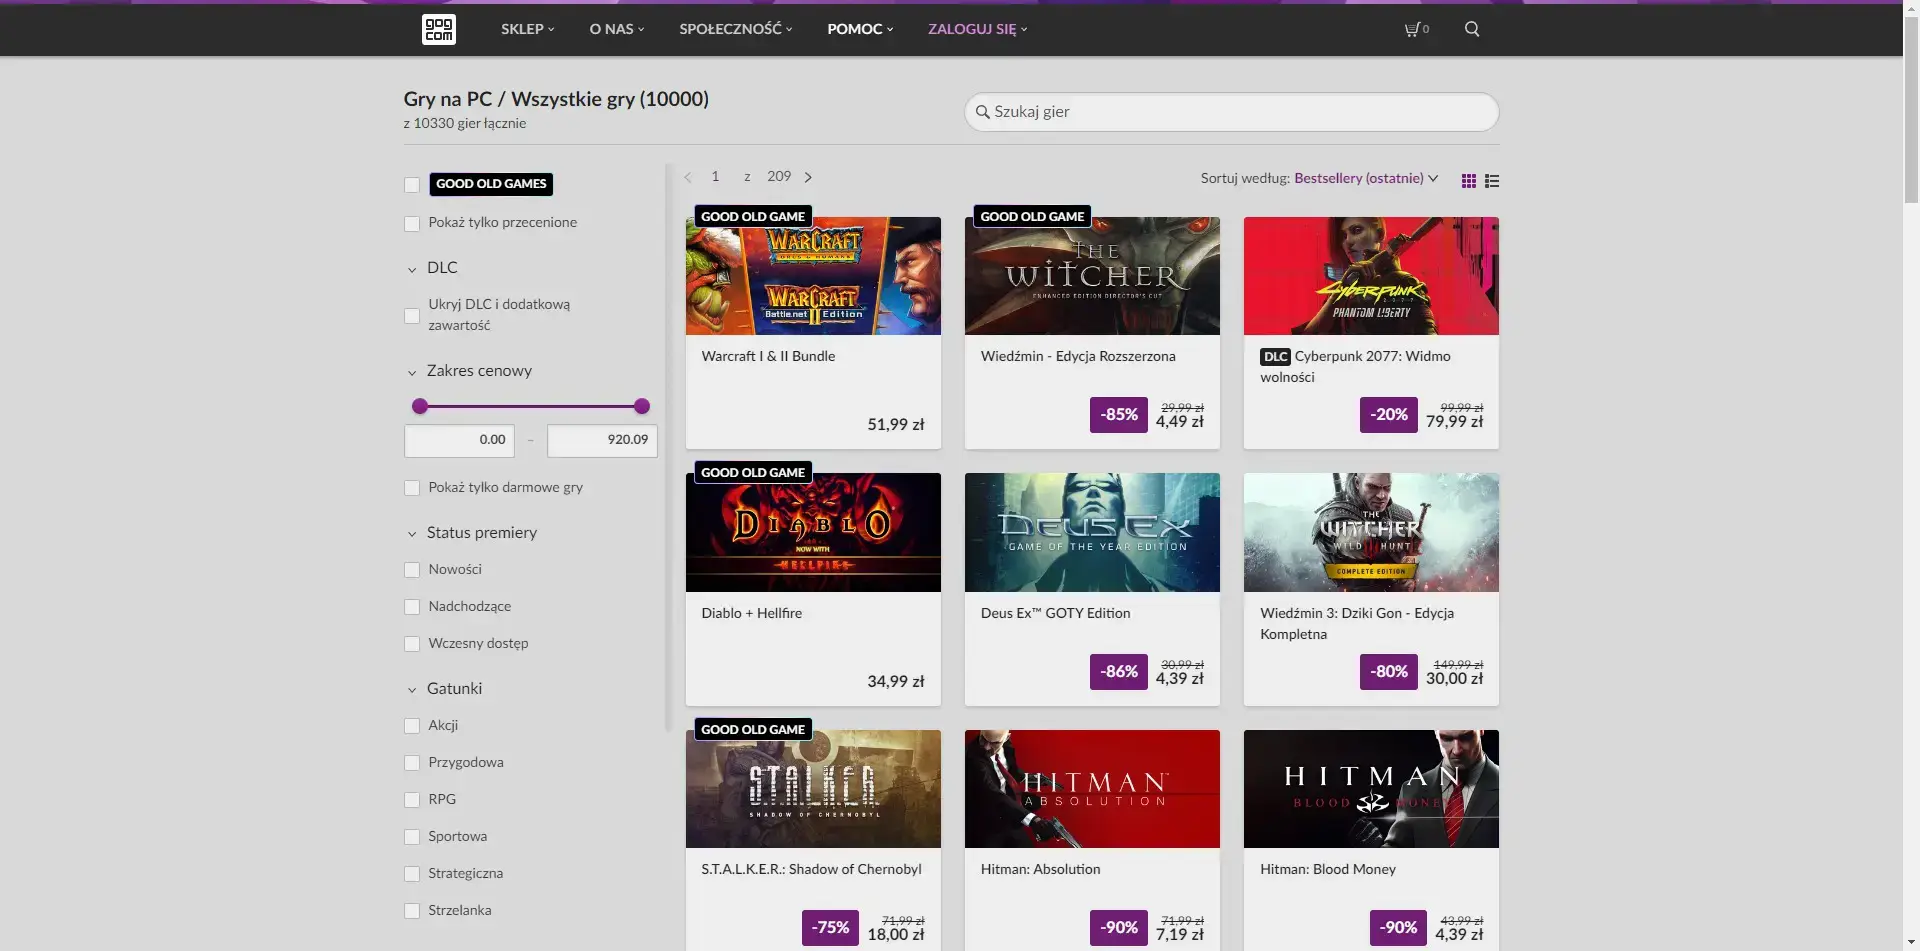This screenshot has width=1920, height=951.
Task: Open Diablo + Hellfire title link
Action: 751,613
